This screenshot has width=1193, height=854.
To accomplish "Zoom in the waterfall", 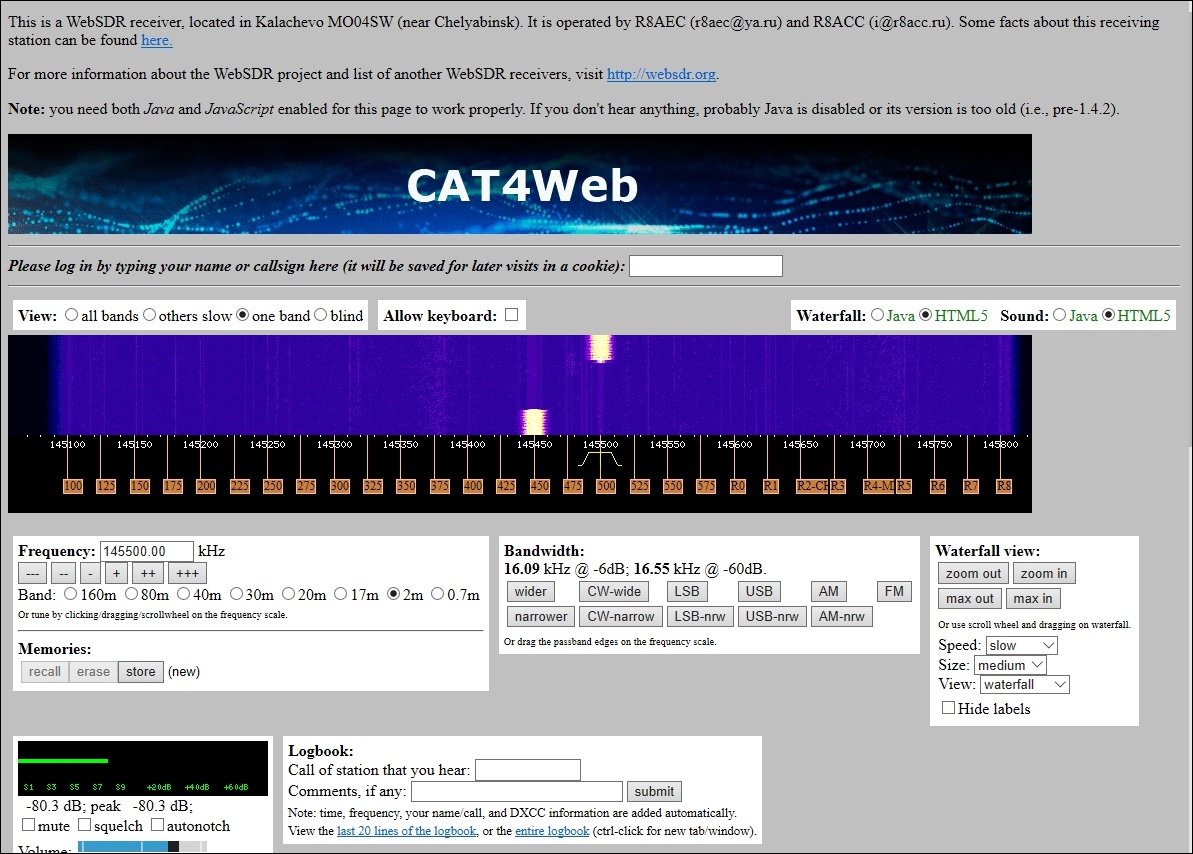I will click(x=1043, y=573).
